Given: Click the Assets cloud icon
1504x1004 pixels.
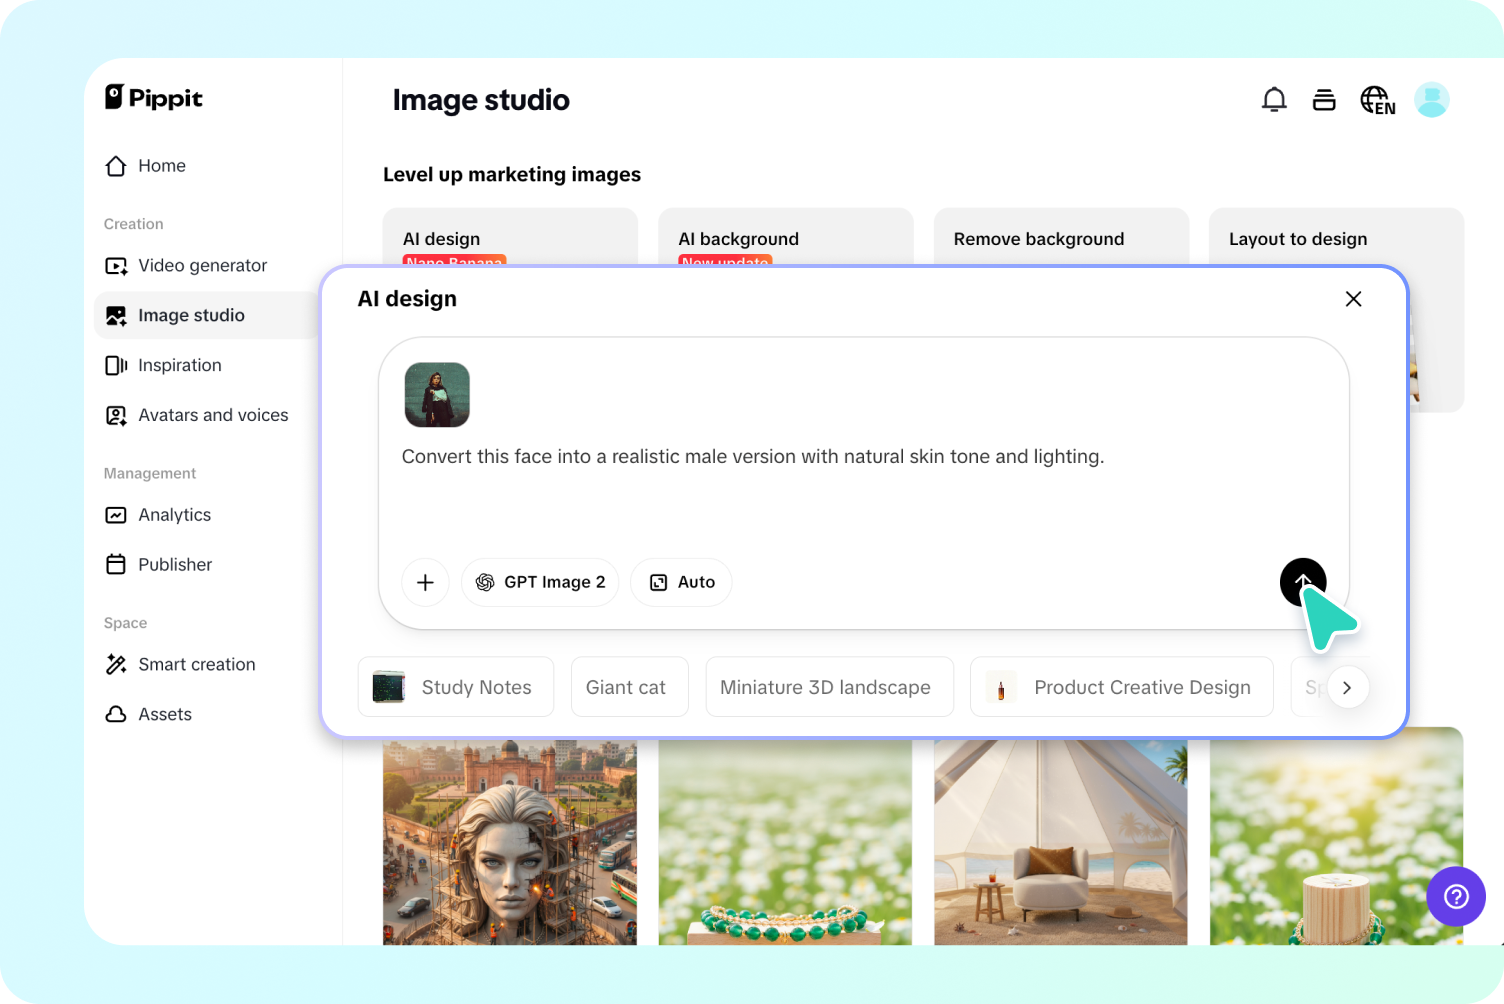Looking at the screenshot, I should click(x=116, y=715).
